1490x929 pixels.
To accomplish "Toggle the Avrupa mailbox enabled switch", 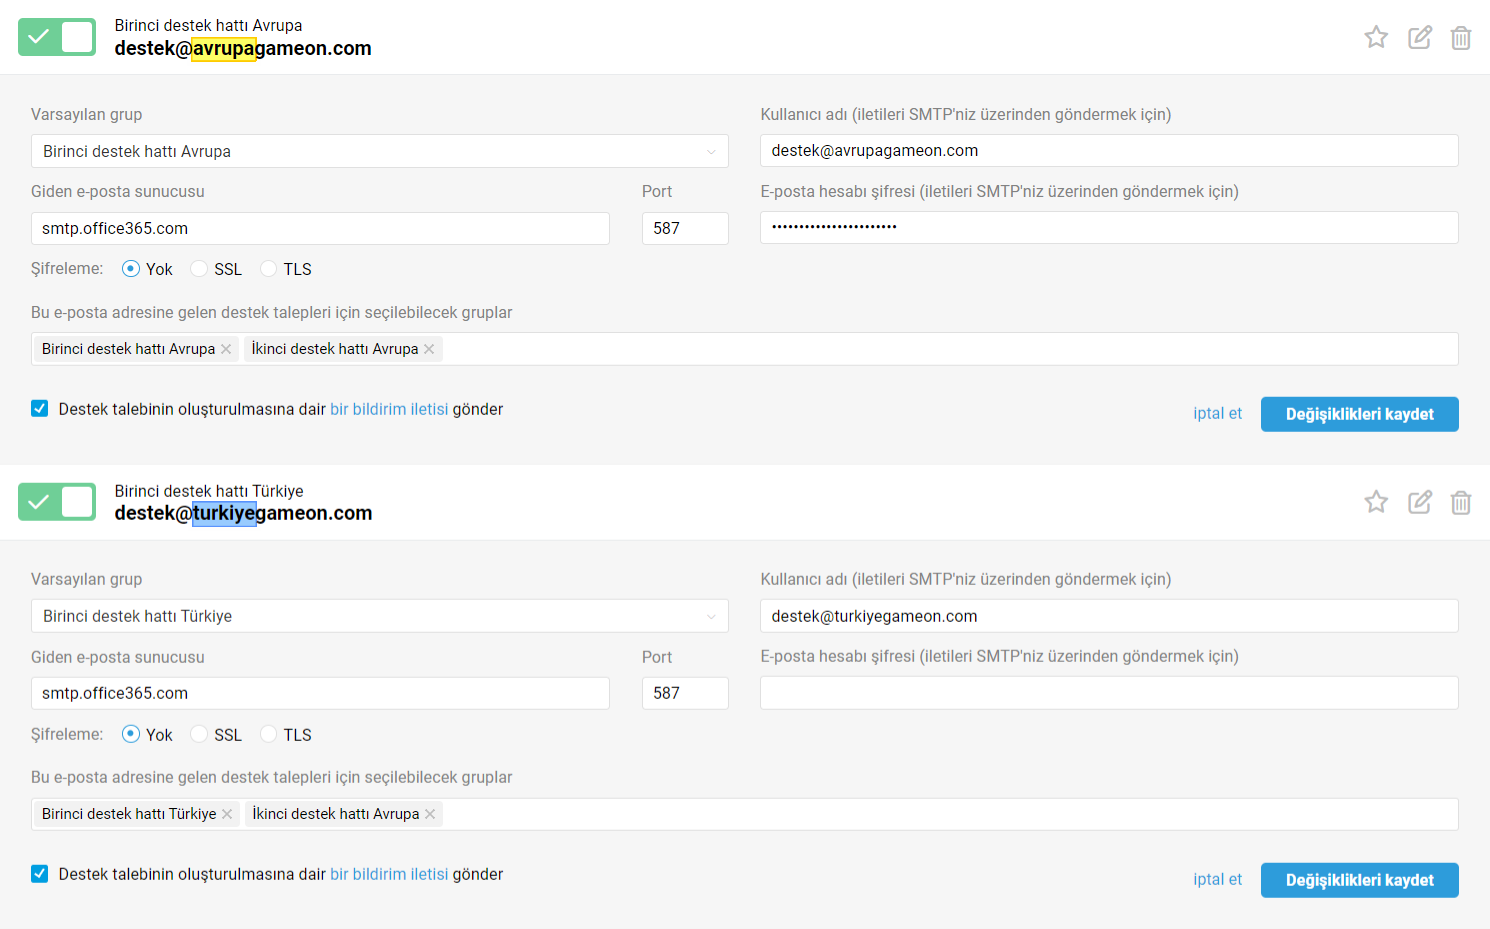I will pyautogui.click(x=57, y=37).
